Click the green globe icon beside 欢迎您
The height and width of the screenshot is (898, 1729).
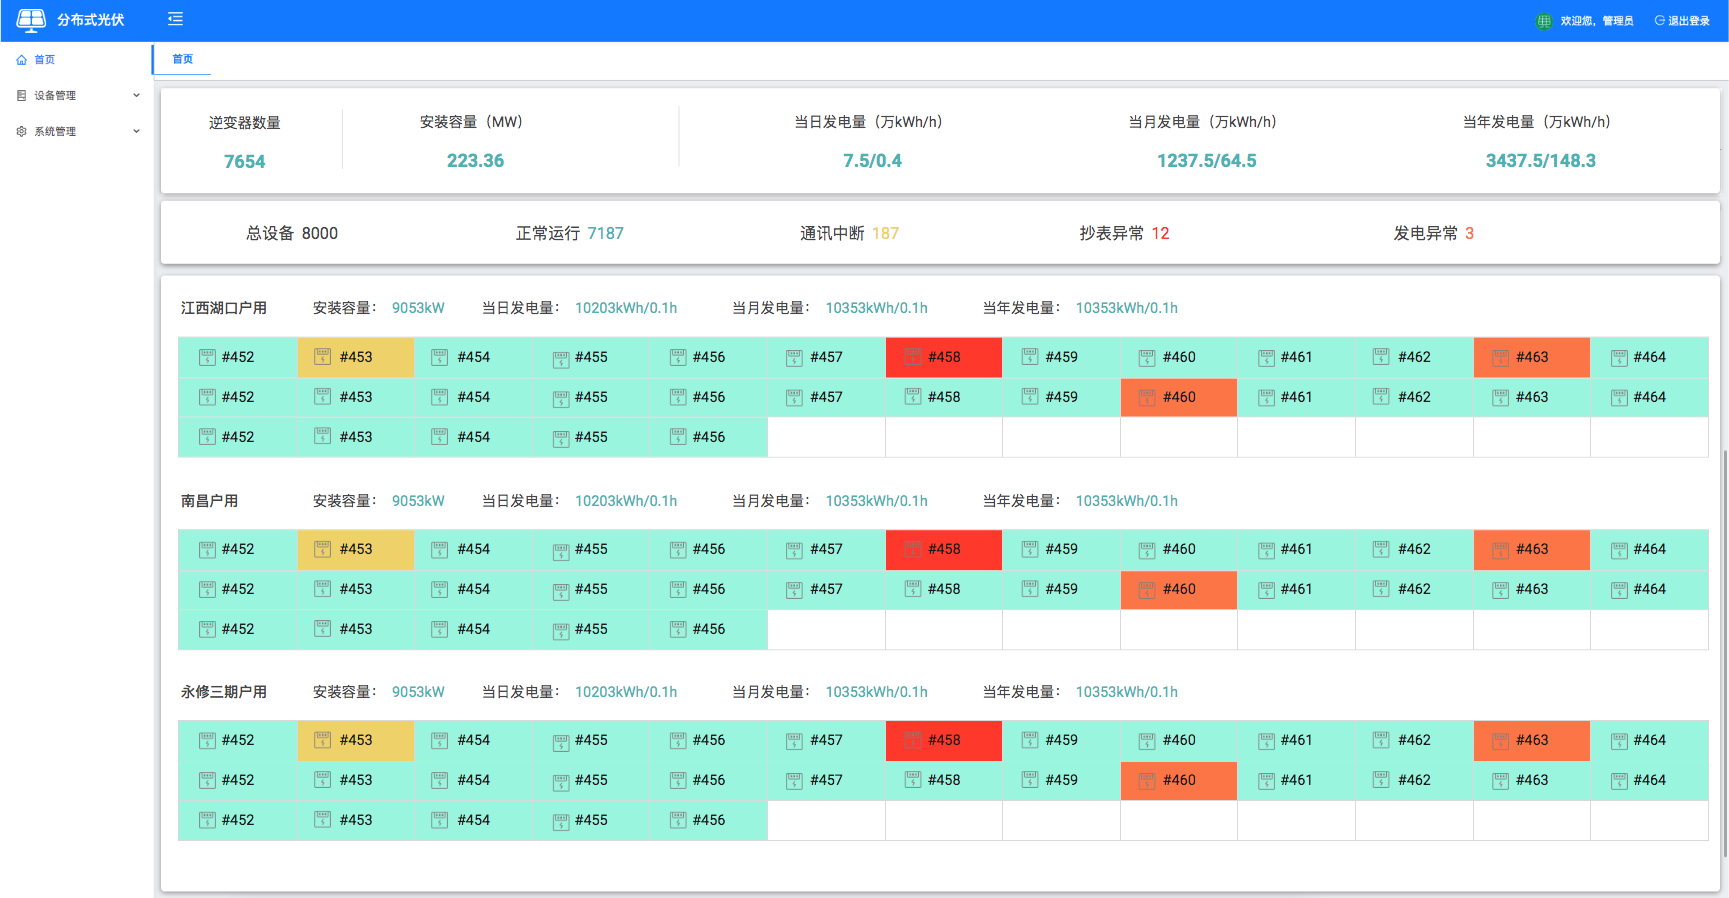pos(1544,21)
